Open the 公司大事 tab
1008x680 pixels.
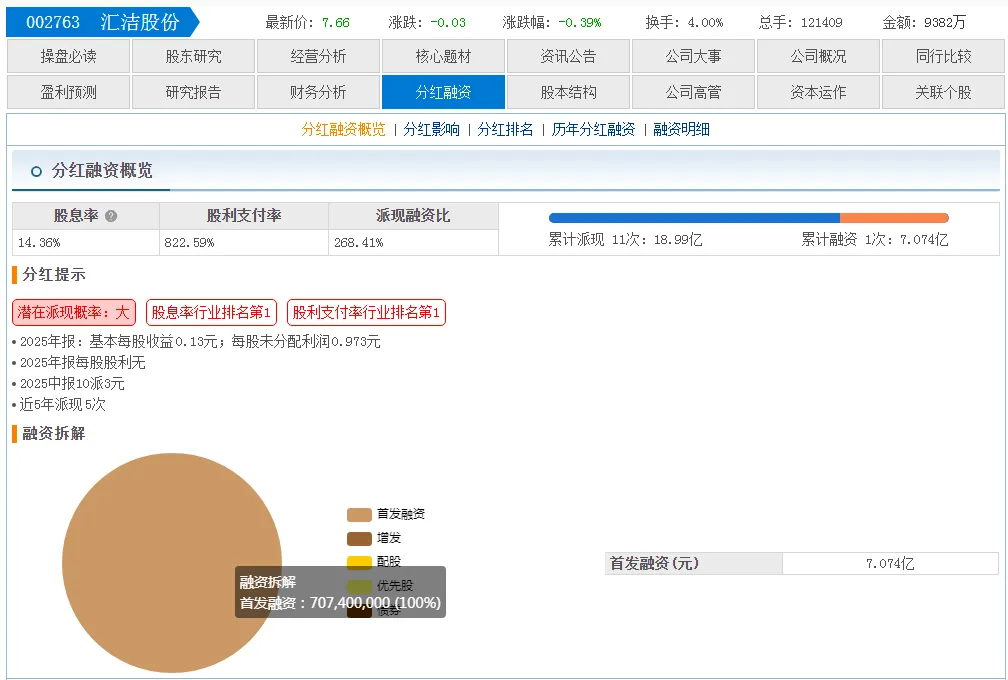coord(693,56)
